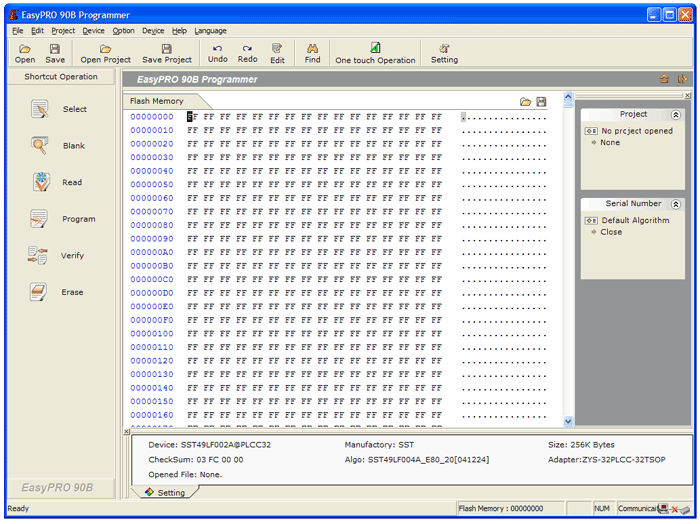700x524 pixels.
Task: Click CheckSum: 03 FC 00 00 text
Action: (x=196, y=460)
